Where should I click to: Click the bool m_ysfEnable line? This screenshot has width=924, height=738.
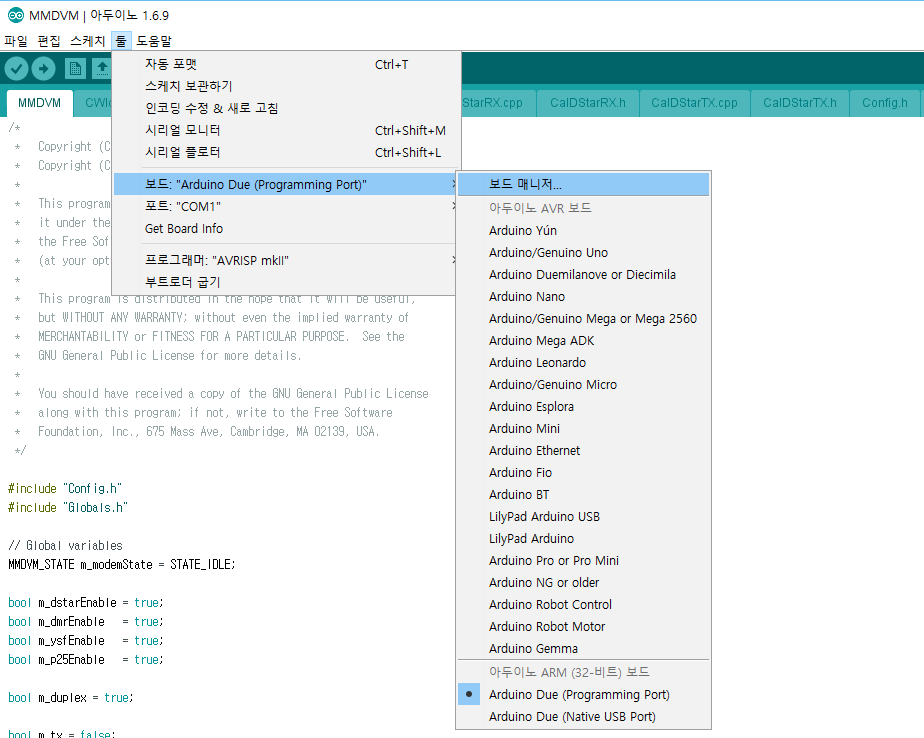pos(85,641)
